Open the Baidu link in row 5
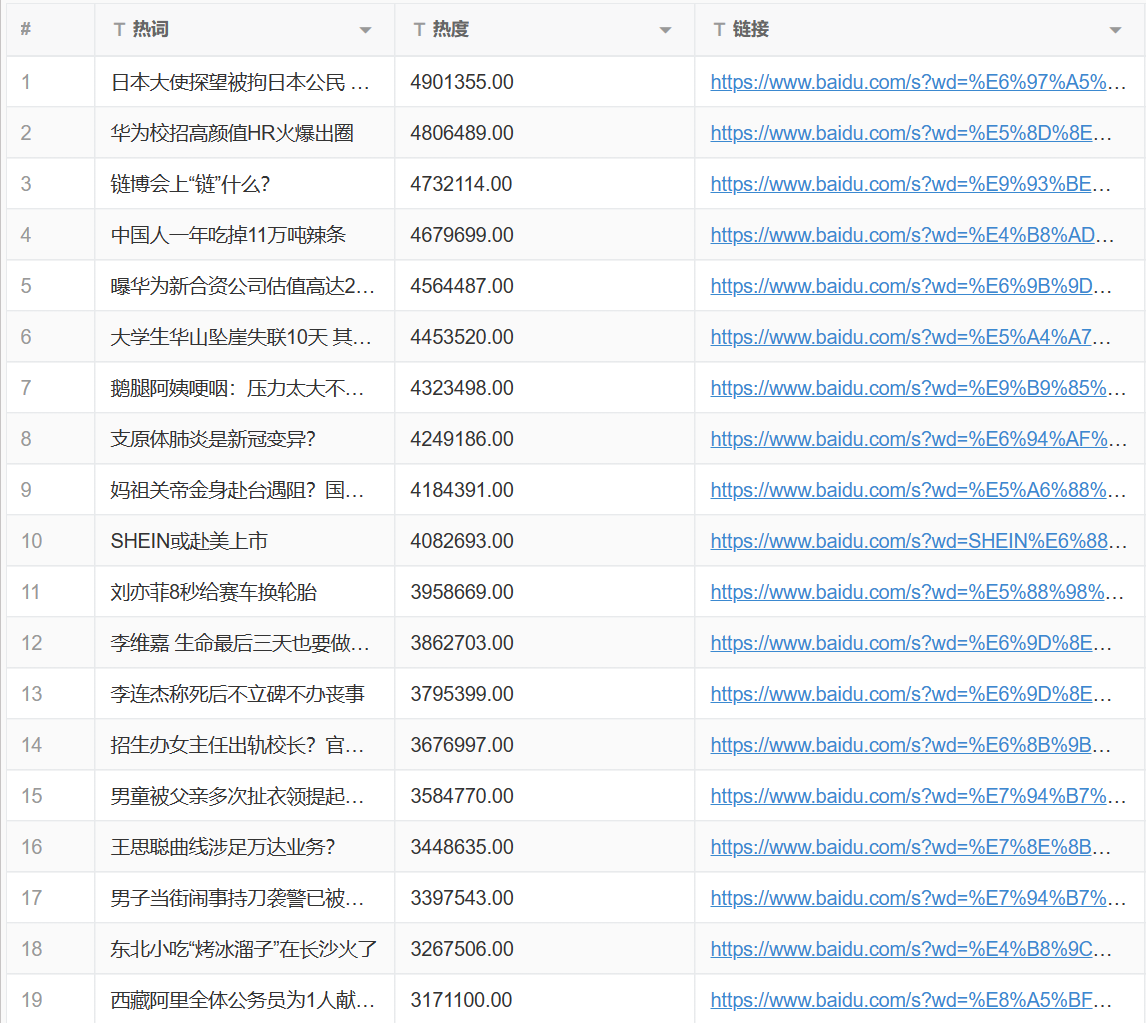The height and width of the screenshot is (1023, 1146). (x=910, y=286)
